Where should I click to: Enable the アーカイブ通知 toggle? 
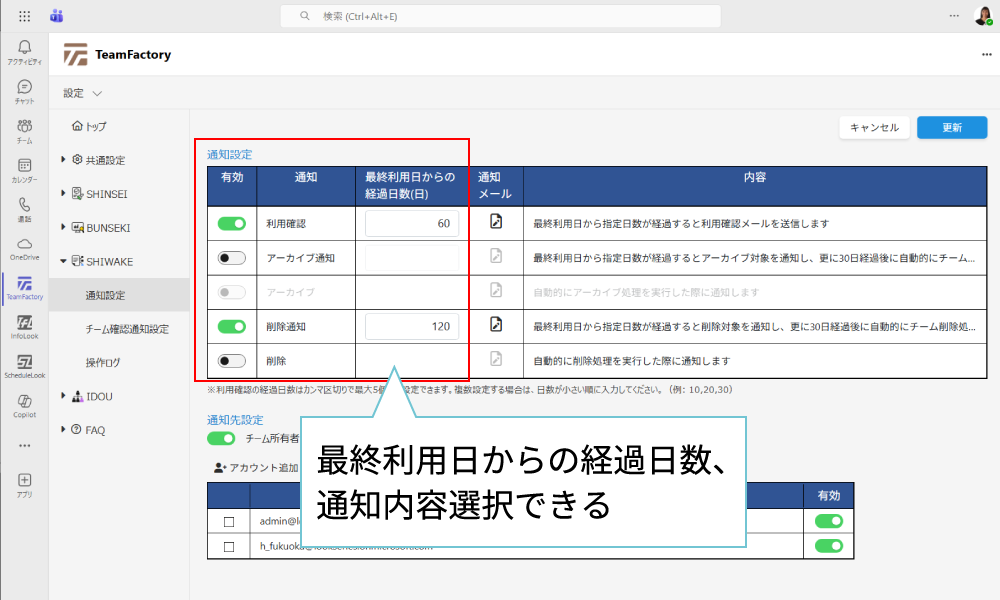(x=231, y=258)
